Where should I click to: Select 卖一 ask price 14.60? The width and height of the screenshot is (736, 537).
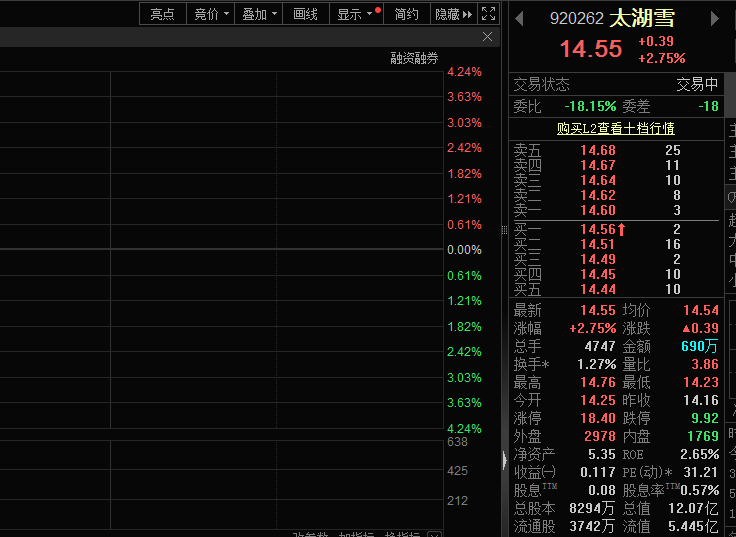pyautogui.click(x=598, y=210)
